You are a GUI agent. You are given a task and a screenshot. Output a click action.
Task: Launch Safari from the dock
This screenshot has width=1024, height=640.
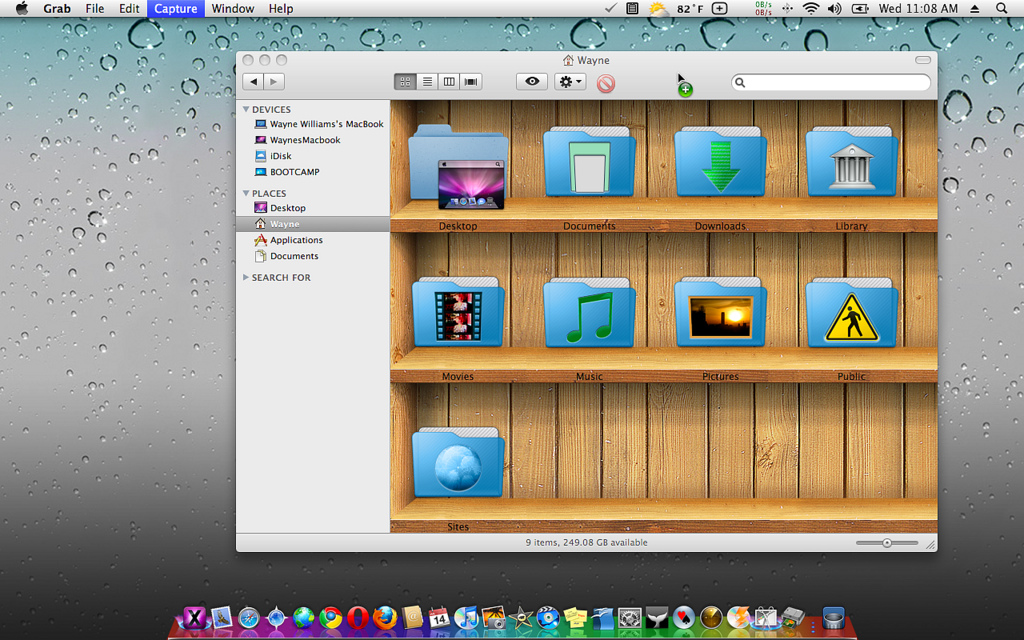click(x=249, y=617)
